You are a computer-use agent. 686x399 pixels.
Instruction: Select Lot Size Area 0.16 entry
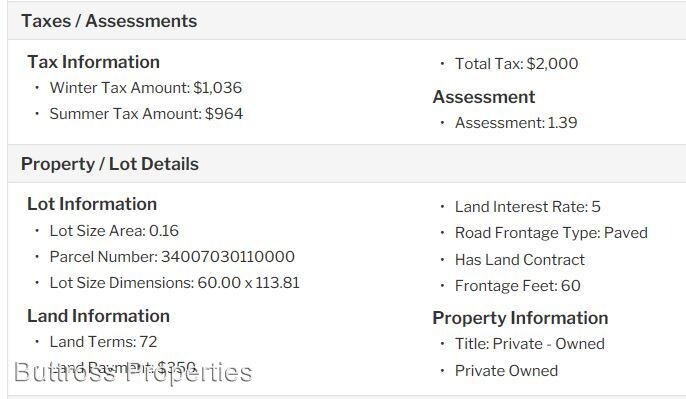[114, 231]
